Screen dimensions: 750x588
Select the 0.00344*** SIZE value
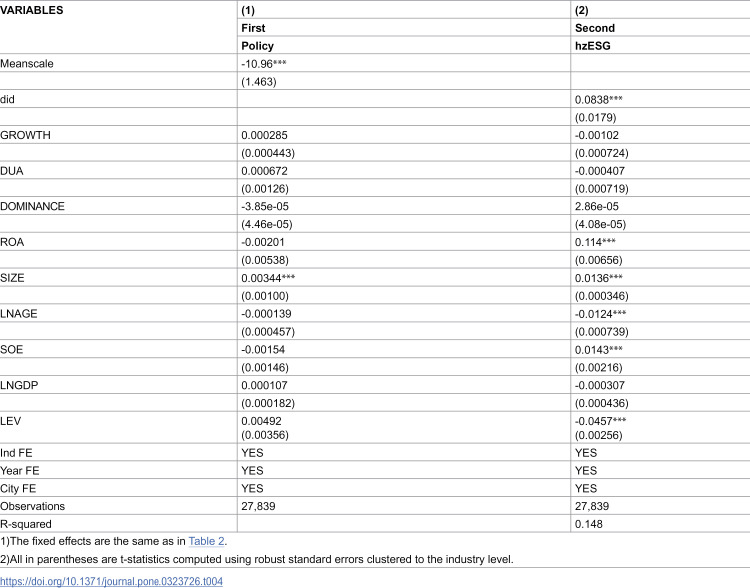pos(268,278)
